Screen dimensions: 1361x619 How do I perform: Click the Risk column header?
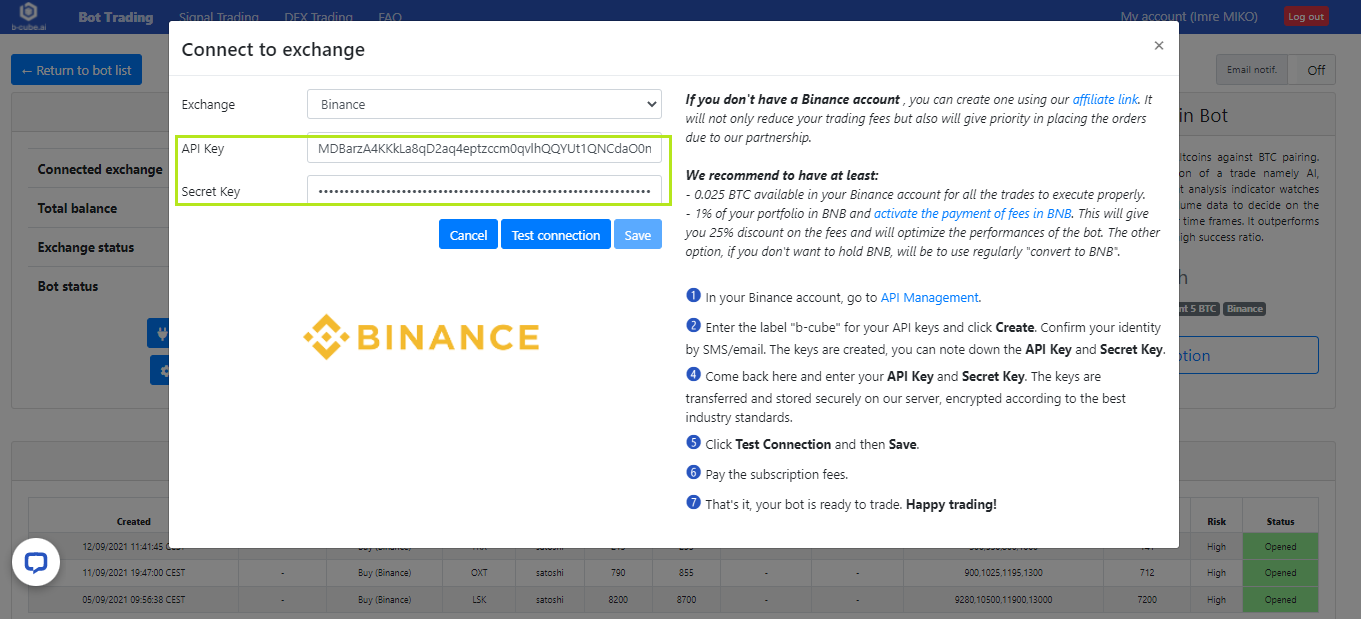(x=1216, y=521)
